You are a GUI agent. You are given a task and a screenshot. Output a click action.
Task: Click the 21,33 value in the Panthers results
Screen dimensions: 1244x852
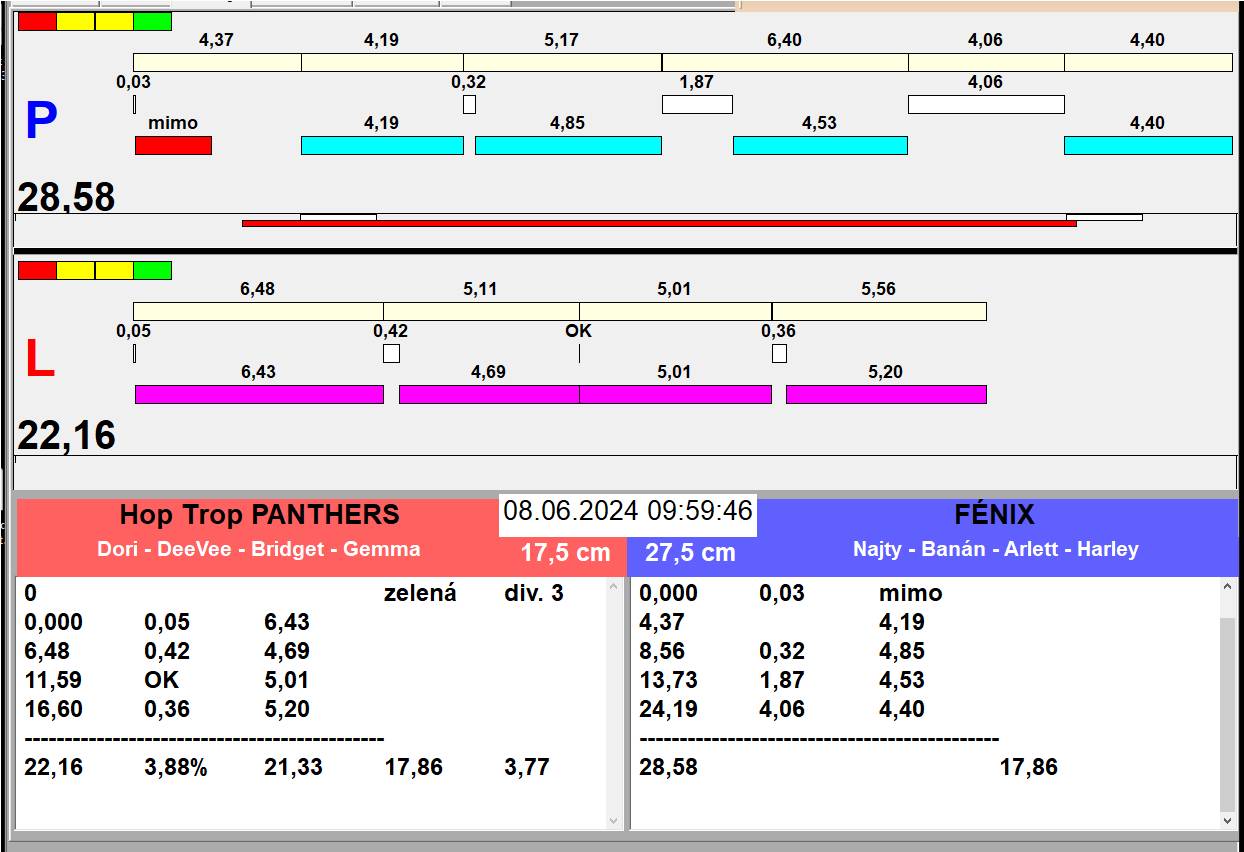[293, 768]
